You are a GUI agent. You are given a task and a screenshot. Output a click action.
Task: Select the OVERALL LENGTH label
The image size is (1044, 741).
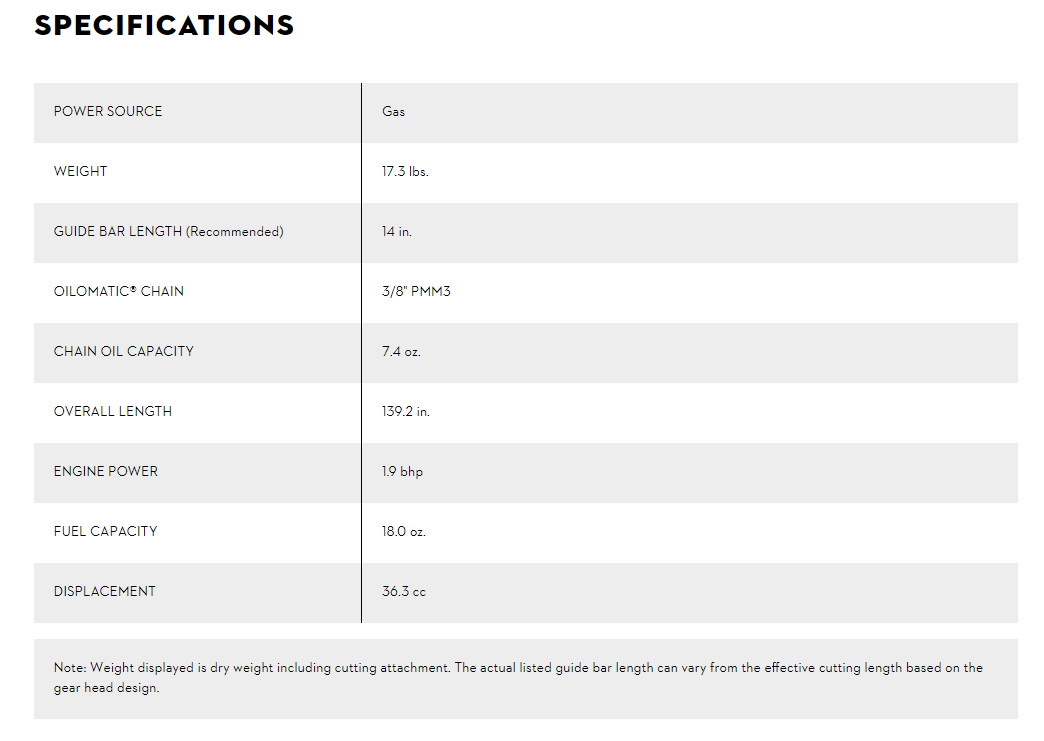(113, 411)
